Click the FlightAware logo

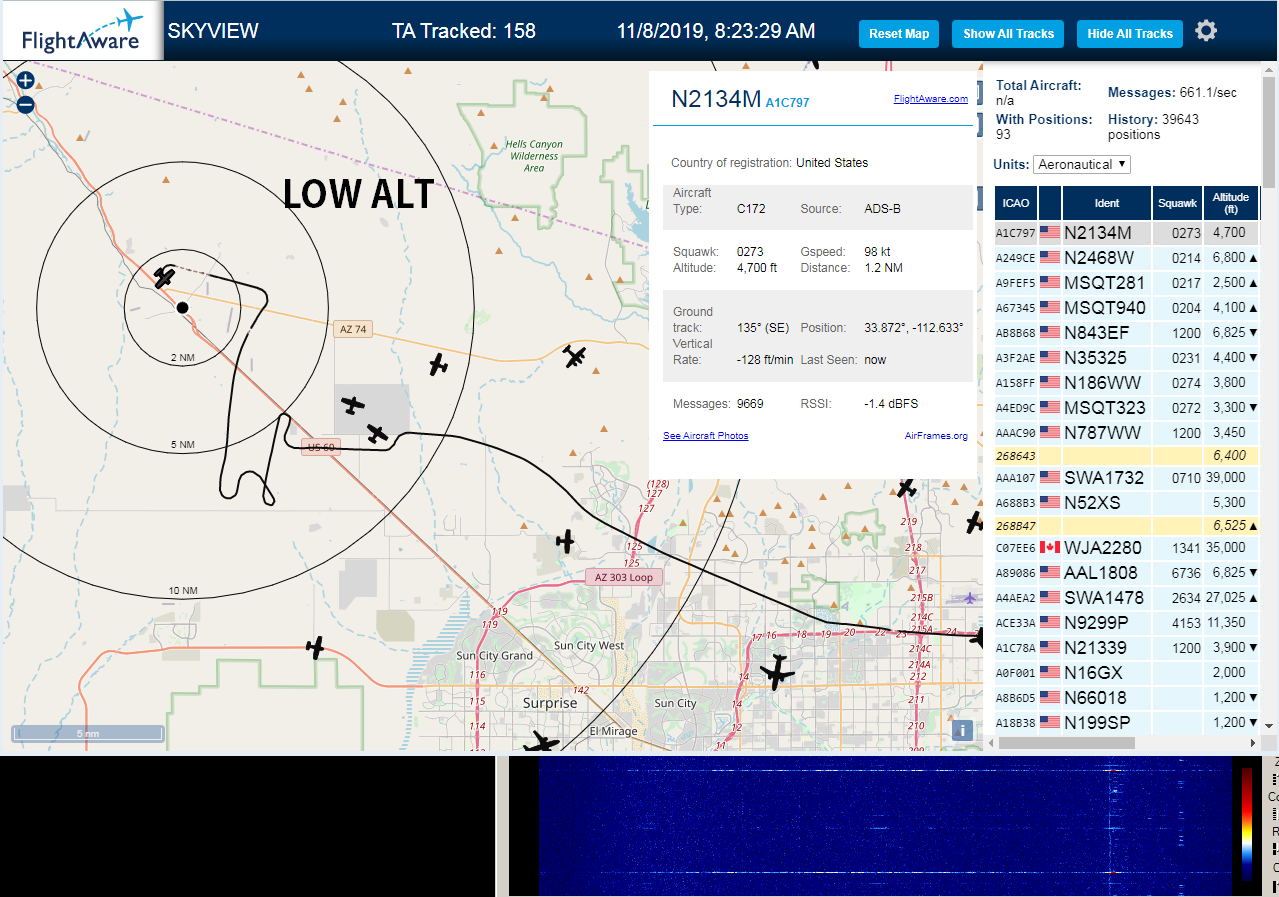81,30
